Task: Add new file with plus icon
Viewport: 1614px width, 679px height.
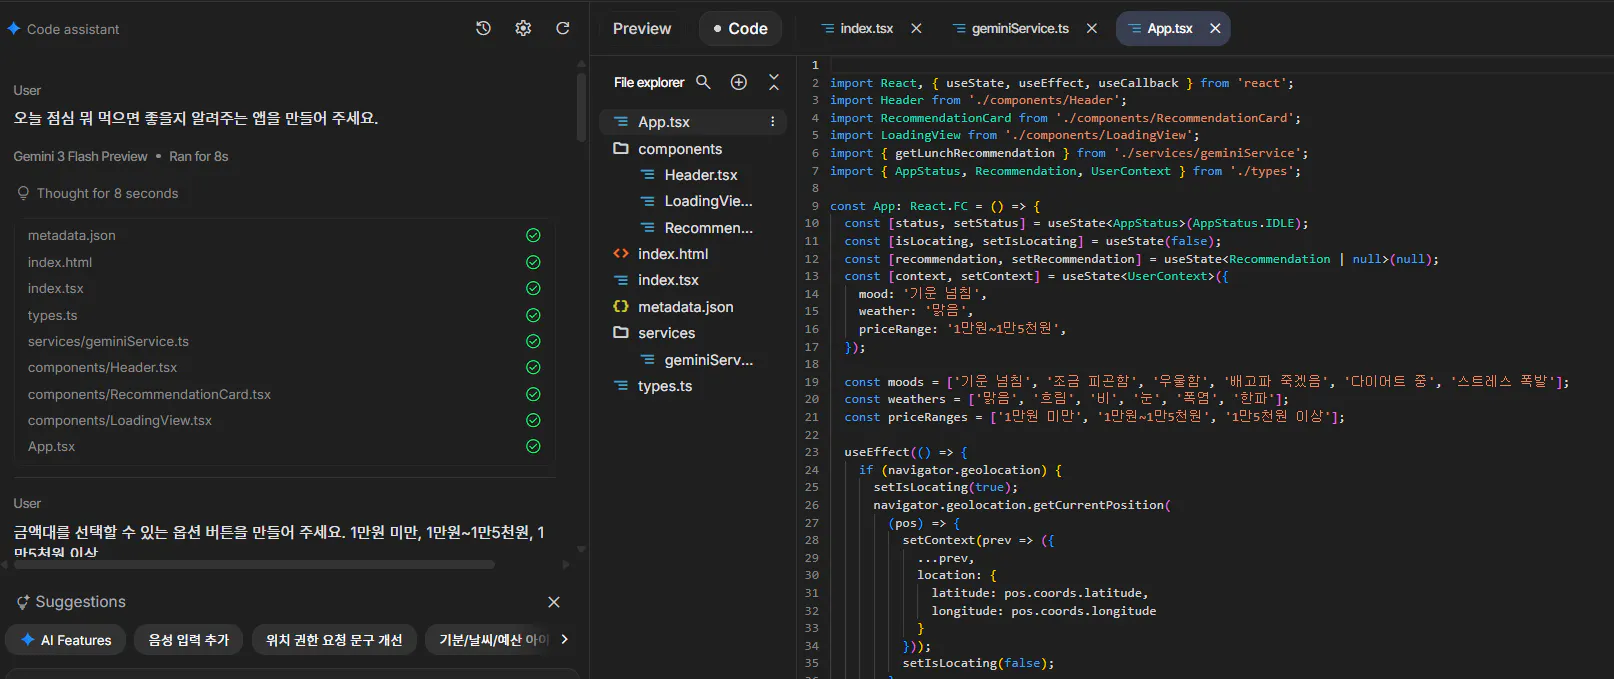Action: pos(739,82)
